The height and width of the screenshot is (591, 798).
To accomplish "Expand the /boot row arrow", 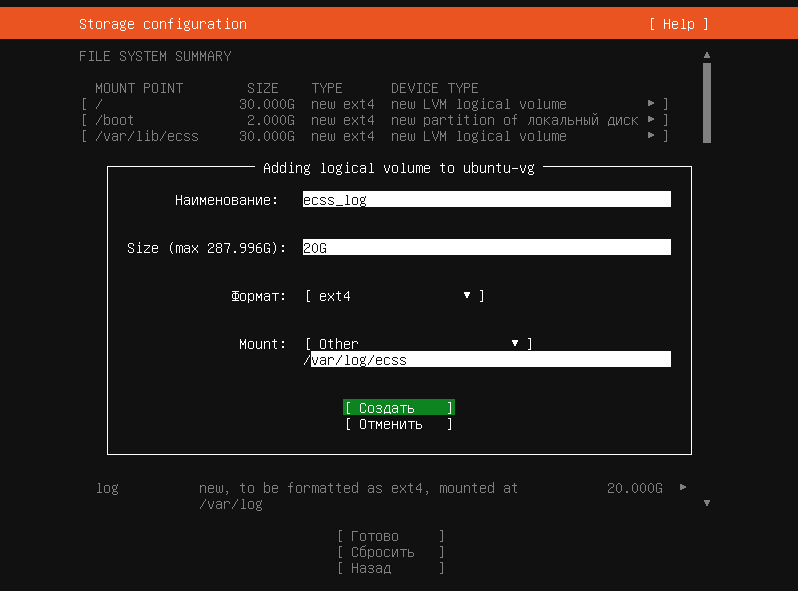I will pyautogui.click(x=651, y=120).
